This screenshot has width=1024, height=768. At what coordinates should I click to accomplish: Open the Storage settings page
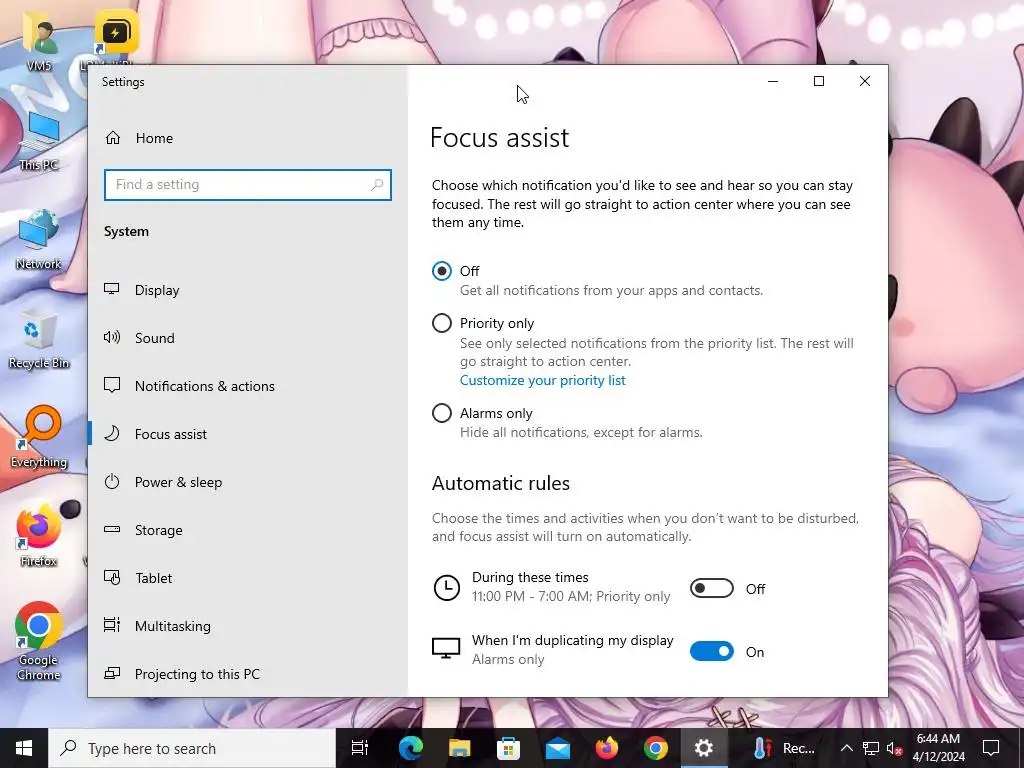(x=159, y=530)
